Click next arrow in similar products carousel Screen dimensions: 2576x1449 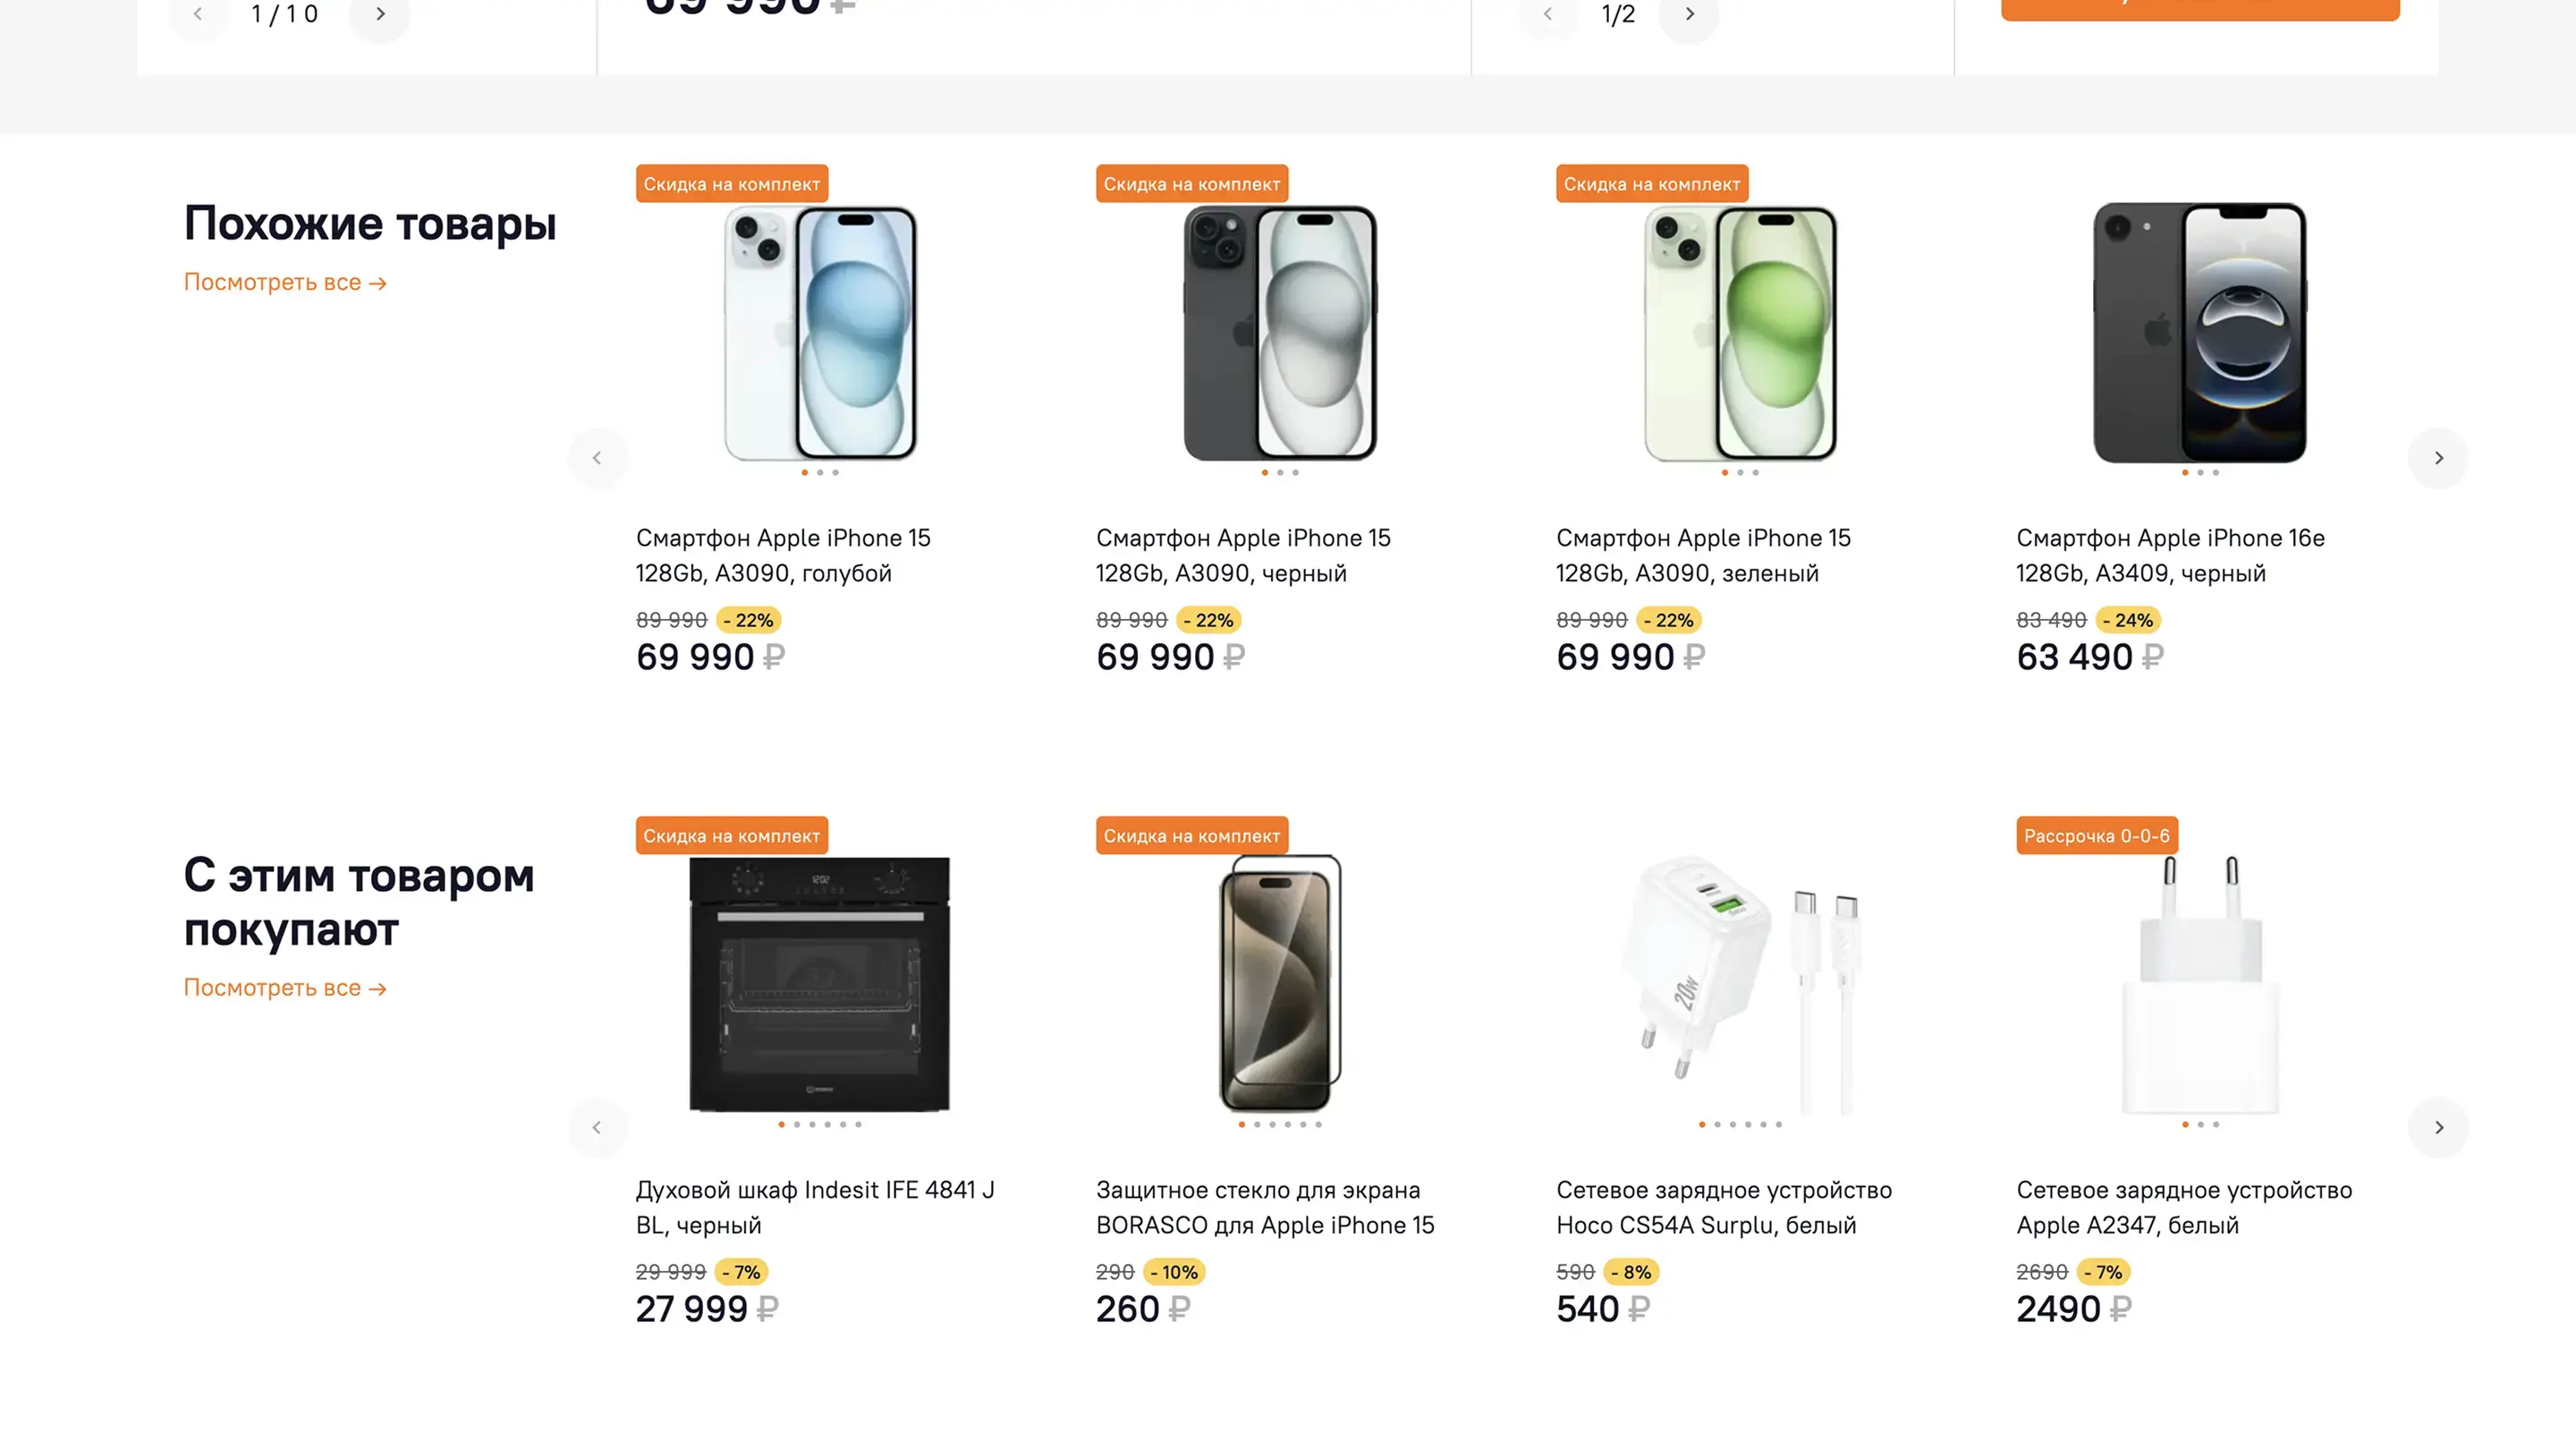point(2438,458)
